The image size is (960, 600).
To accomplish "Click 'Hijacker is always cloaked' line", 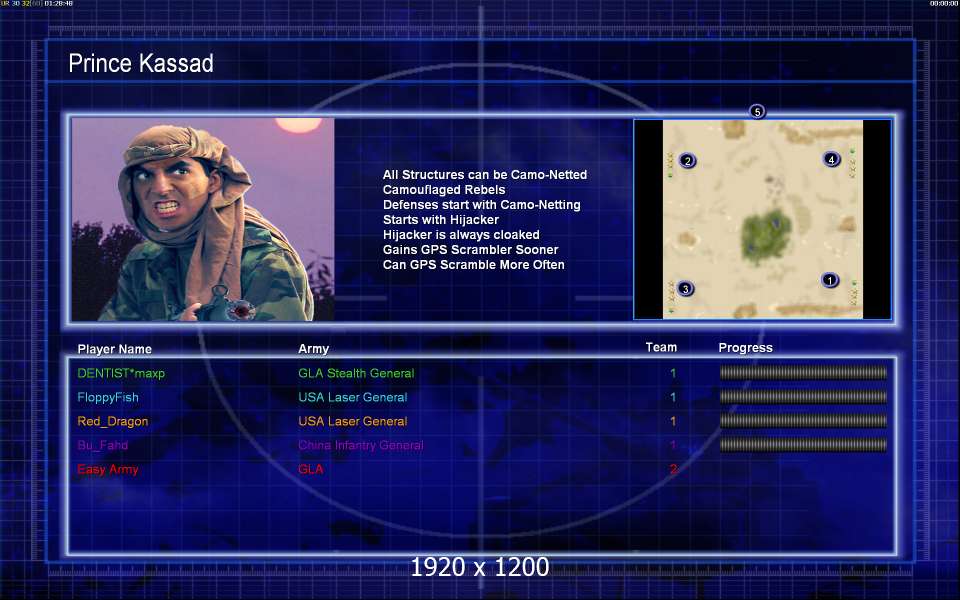I will pyautogui.click(x=461, y=234).
